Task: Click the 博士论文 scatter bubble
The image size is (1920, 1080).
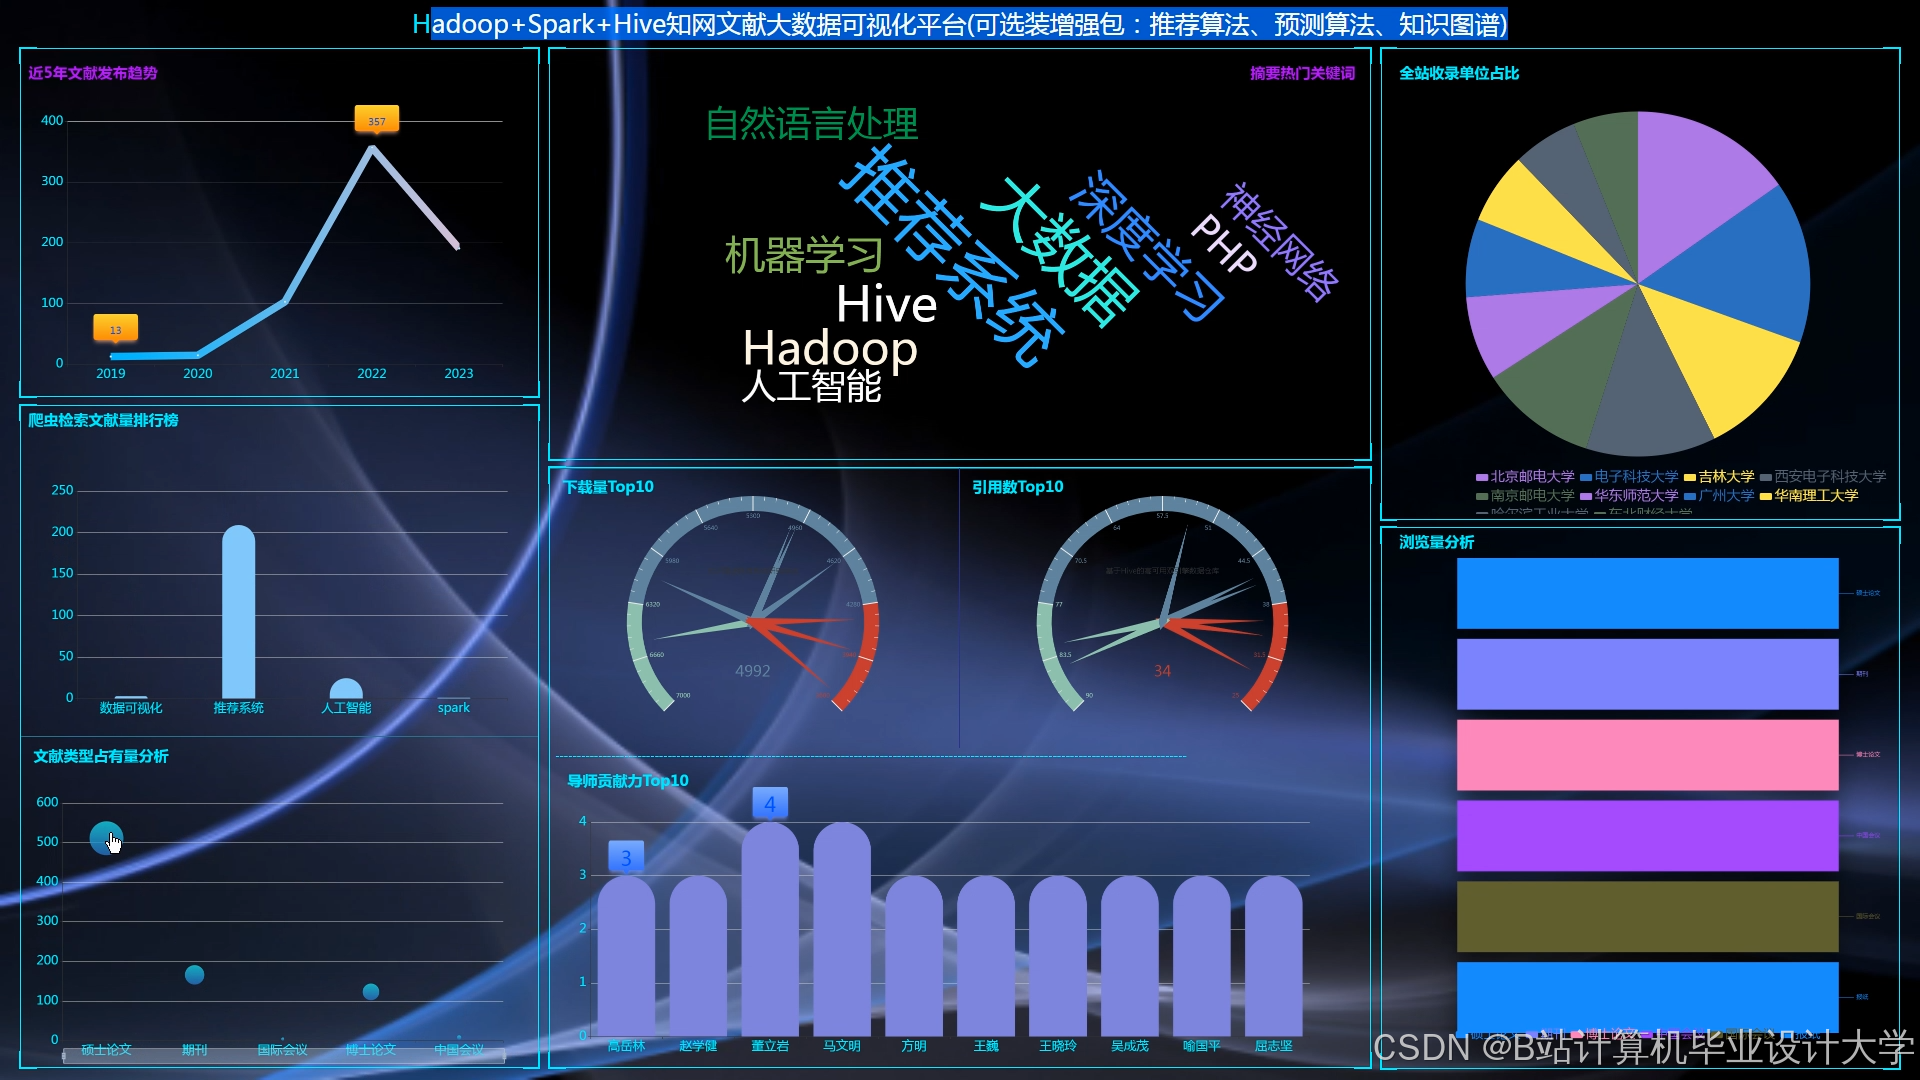Action: [x=371, y=992]
